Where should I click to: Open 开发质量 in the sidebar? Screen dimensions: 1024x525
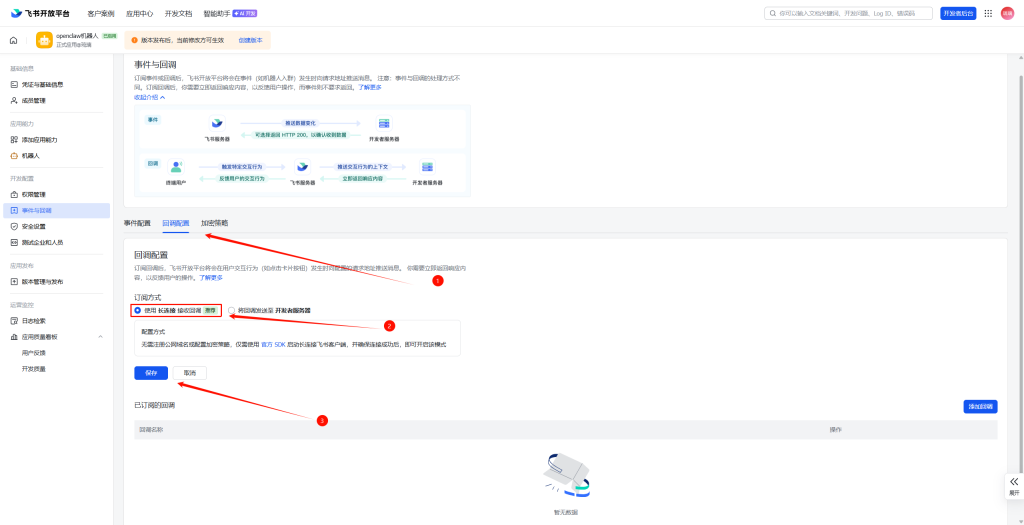point(34,369)
